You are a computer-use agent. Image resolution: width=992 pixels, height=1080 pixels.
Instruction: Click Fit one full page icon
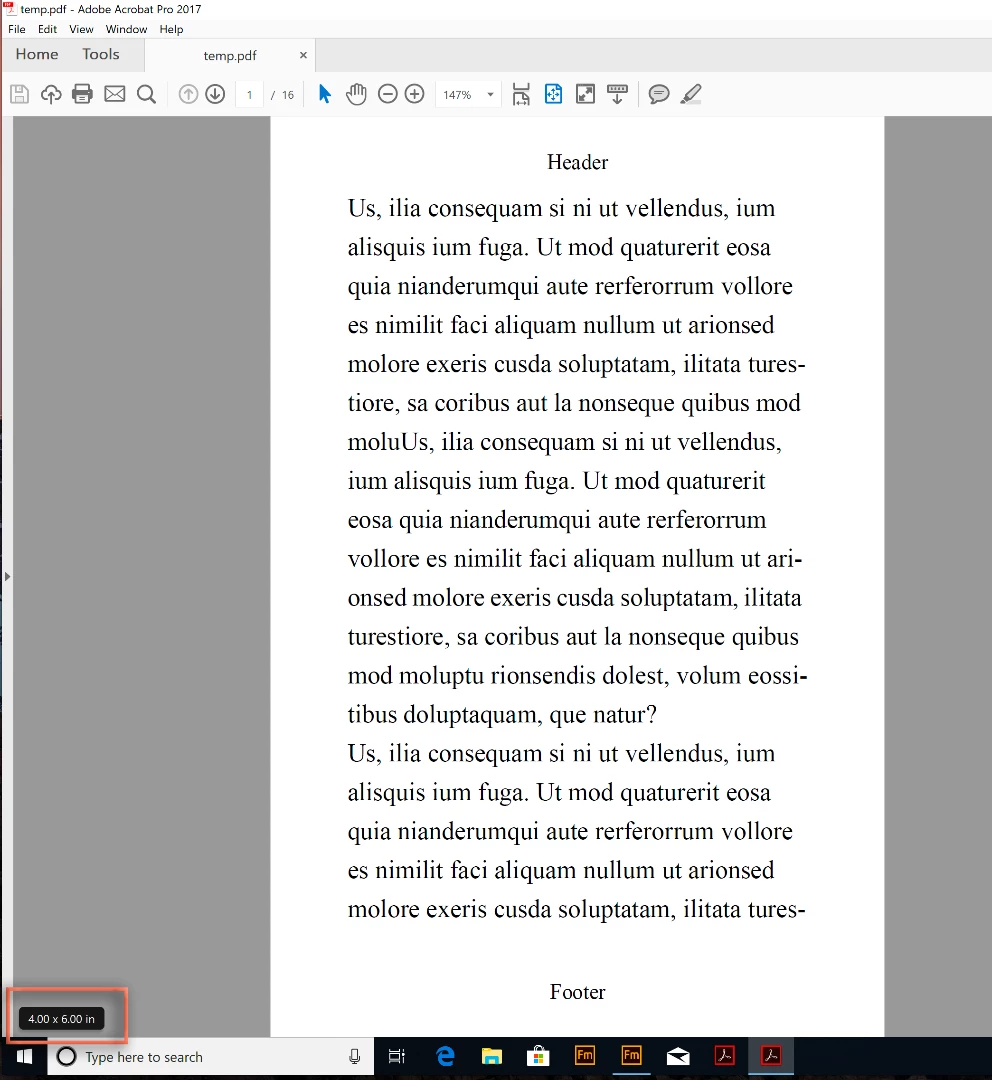click(x=554, y=94)
